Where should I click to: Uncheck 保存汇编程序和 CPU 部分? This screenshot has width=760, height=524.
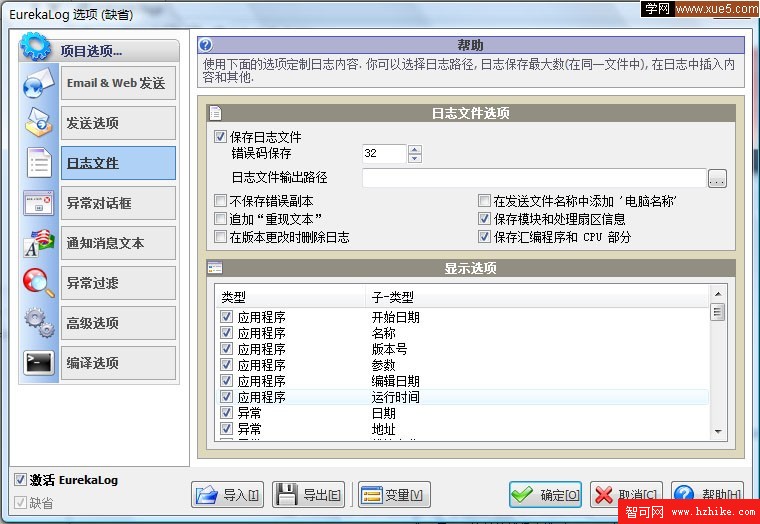click(x=484, y=237)
